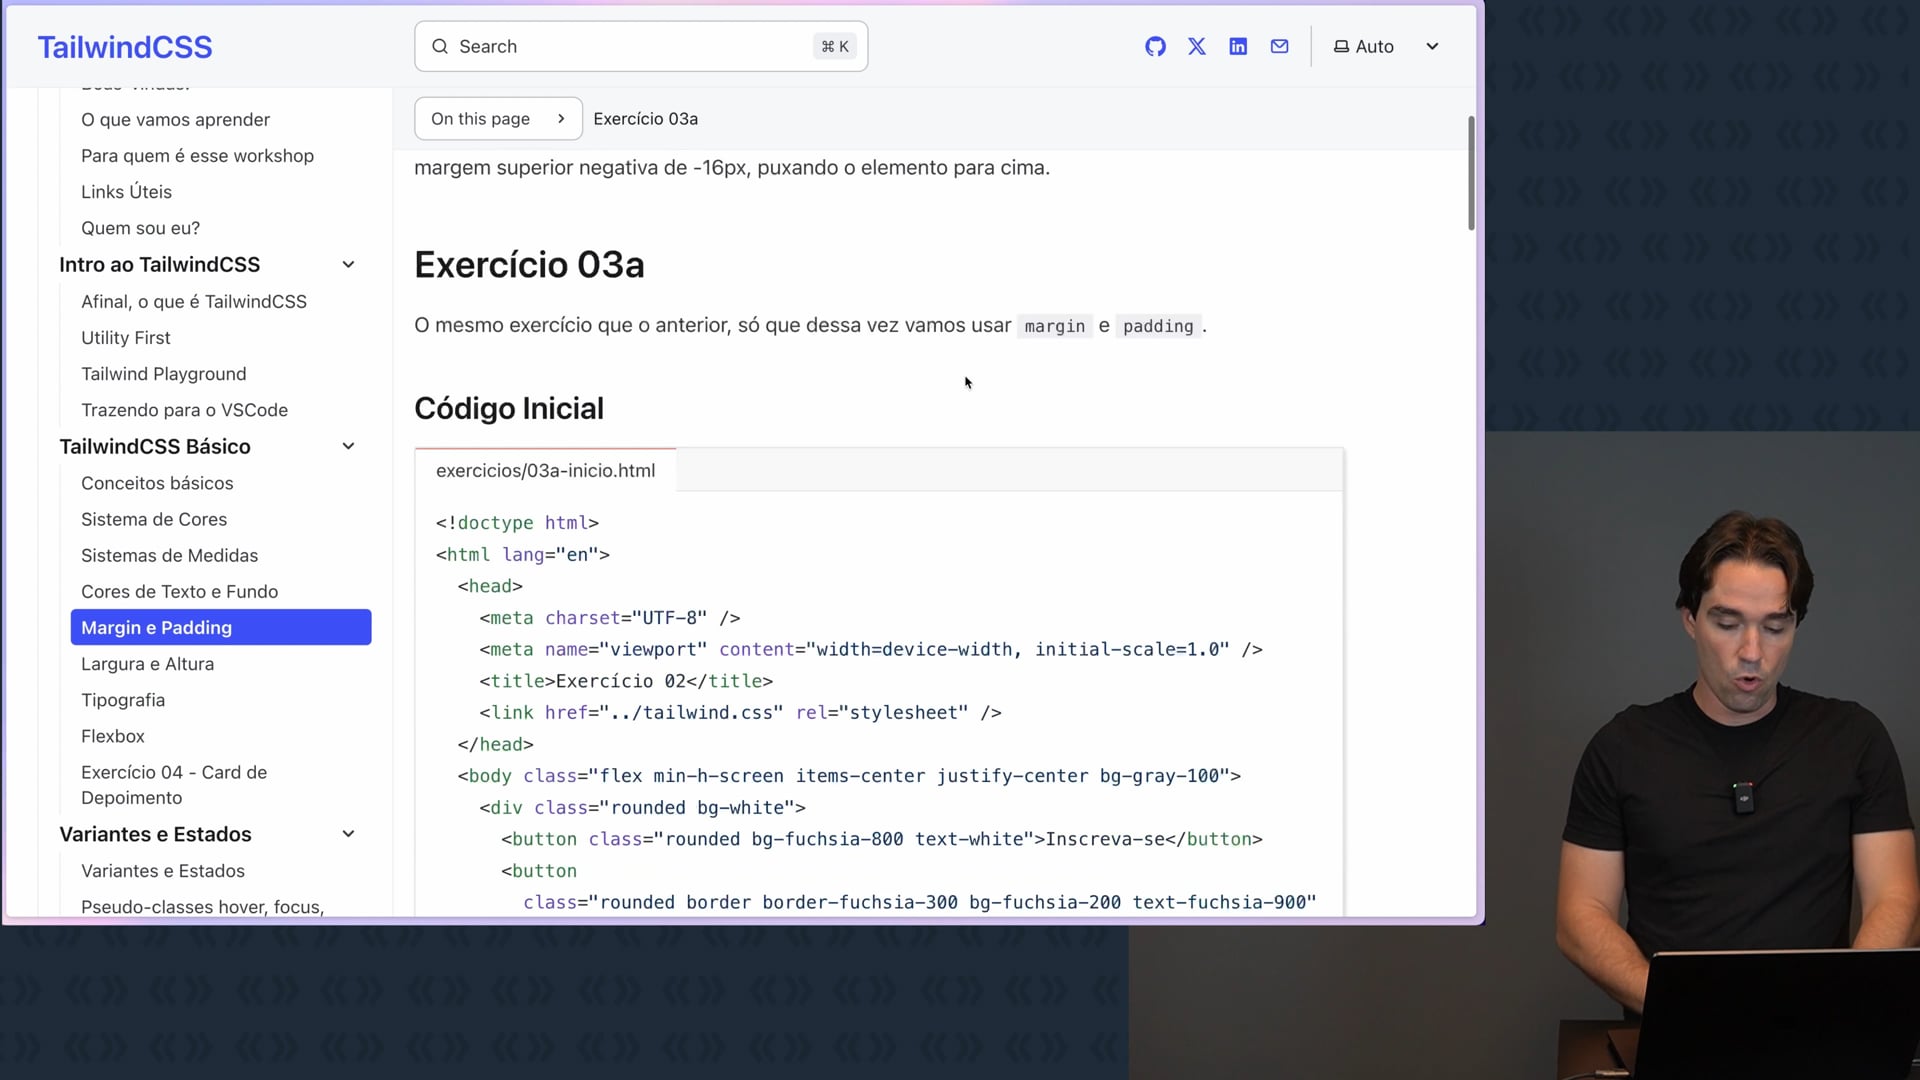Open the X (Twitter) icon link
Viewport: 1920px width, 1080px height.
point(1197,46)
